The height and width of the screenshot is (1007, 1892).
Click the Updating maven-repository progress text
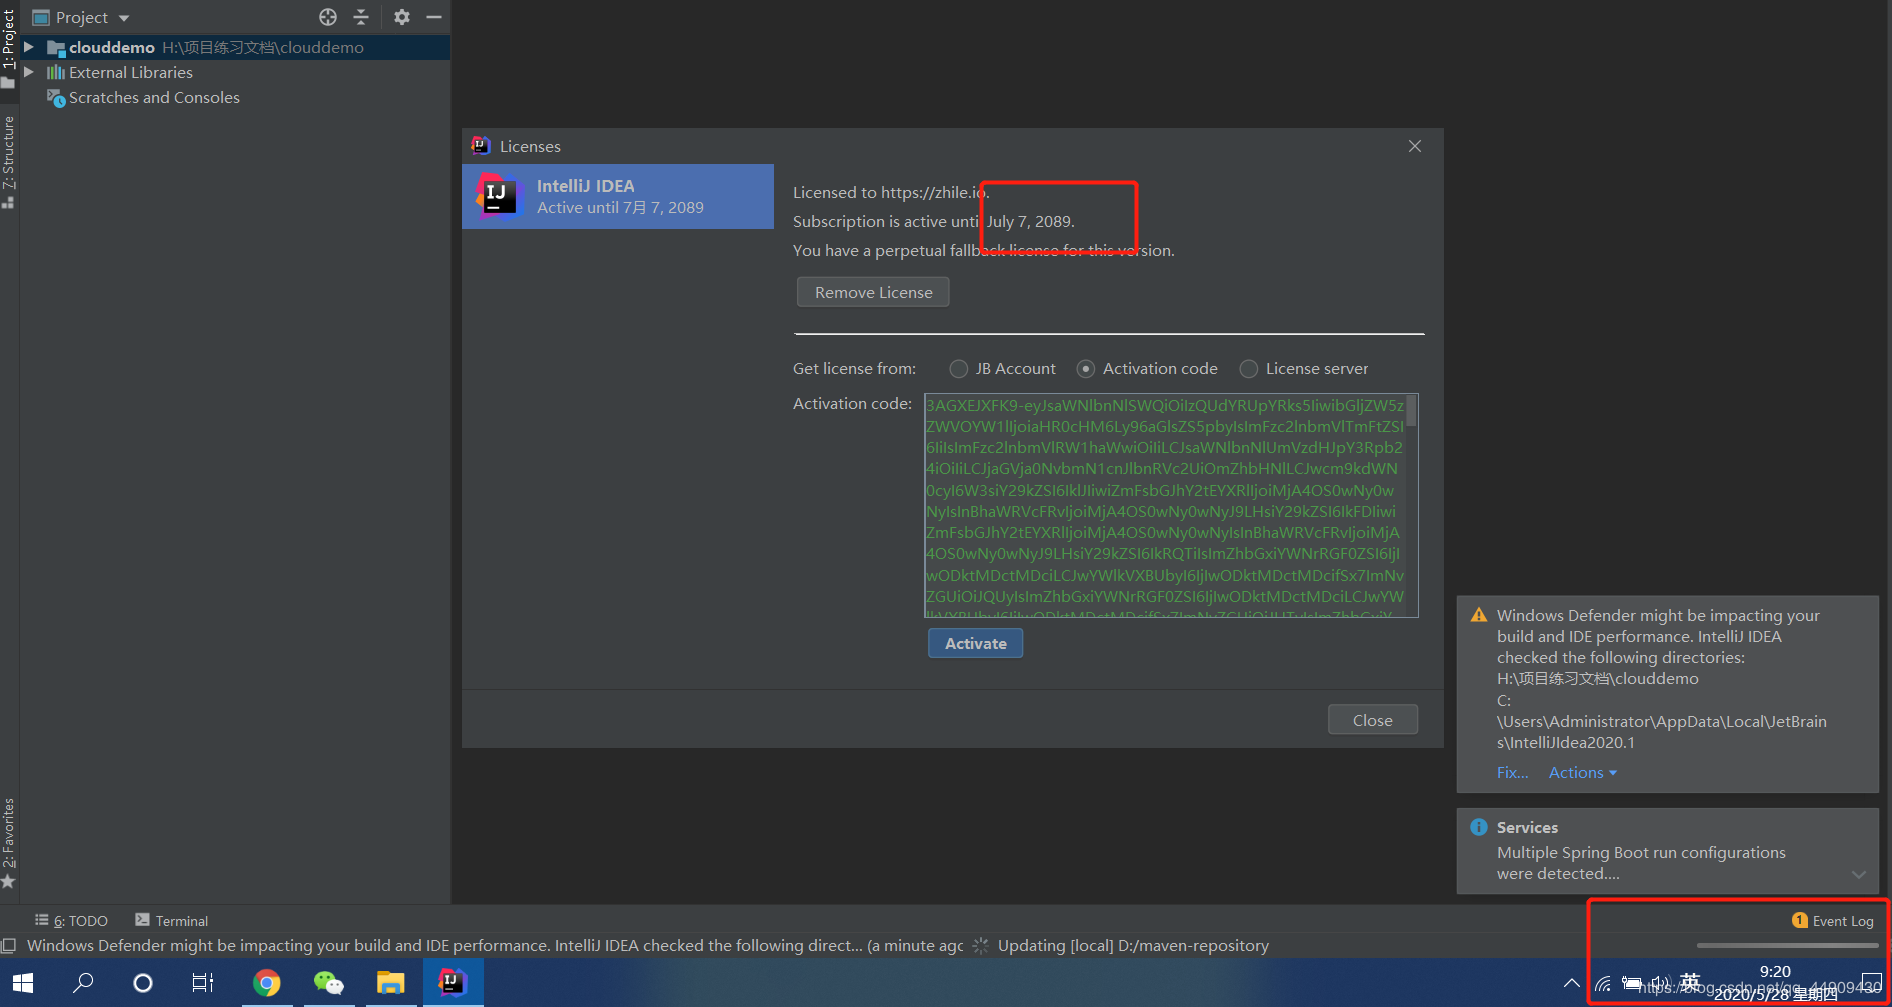click(x=1133, y=946)
